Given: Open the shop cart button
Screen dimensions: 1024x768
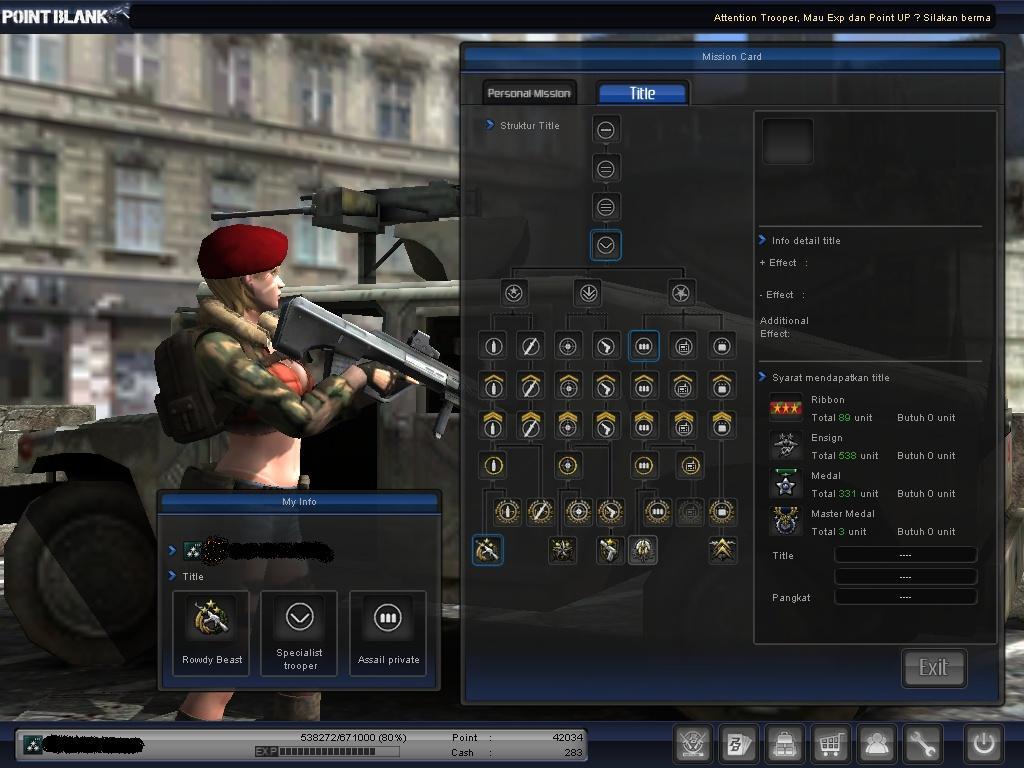Looking at the screenshot, I should coord(830,743).
